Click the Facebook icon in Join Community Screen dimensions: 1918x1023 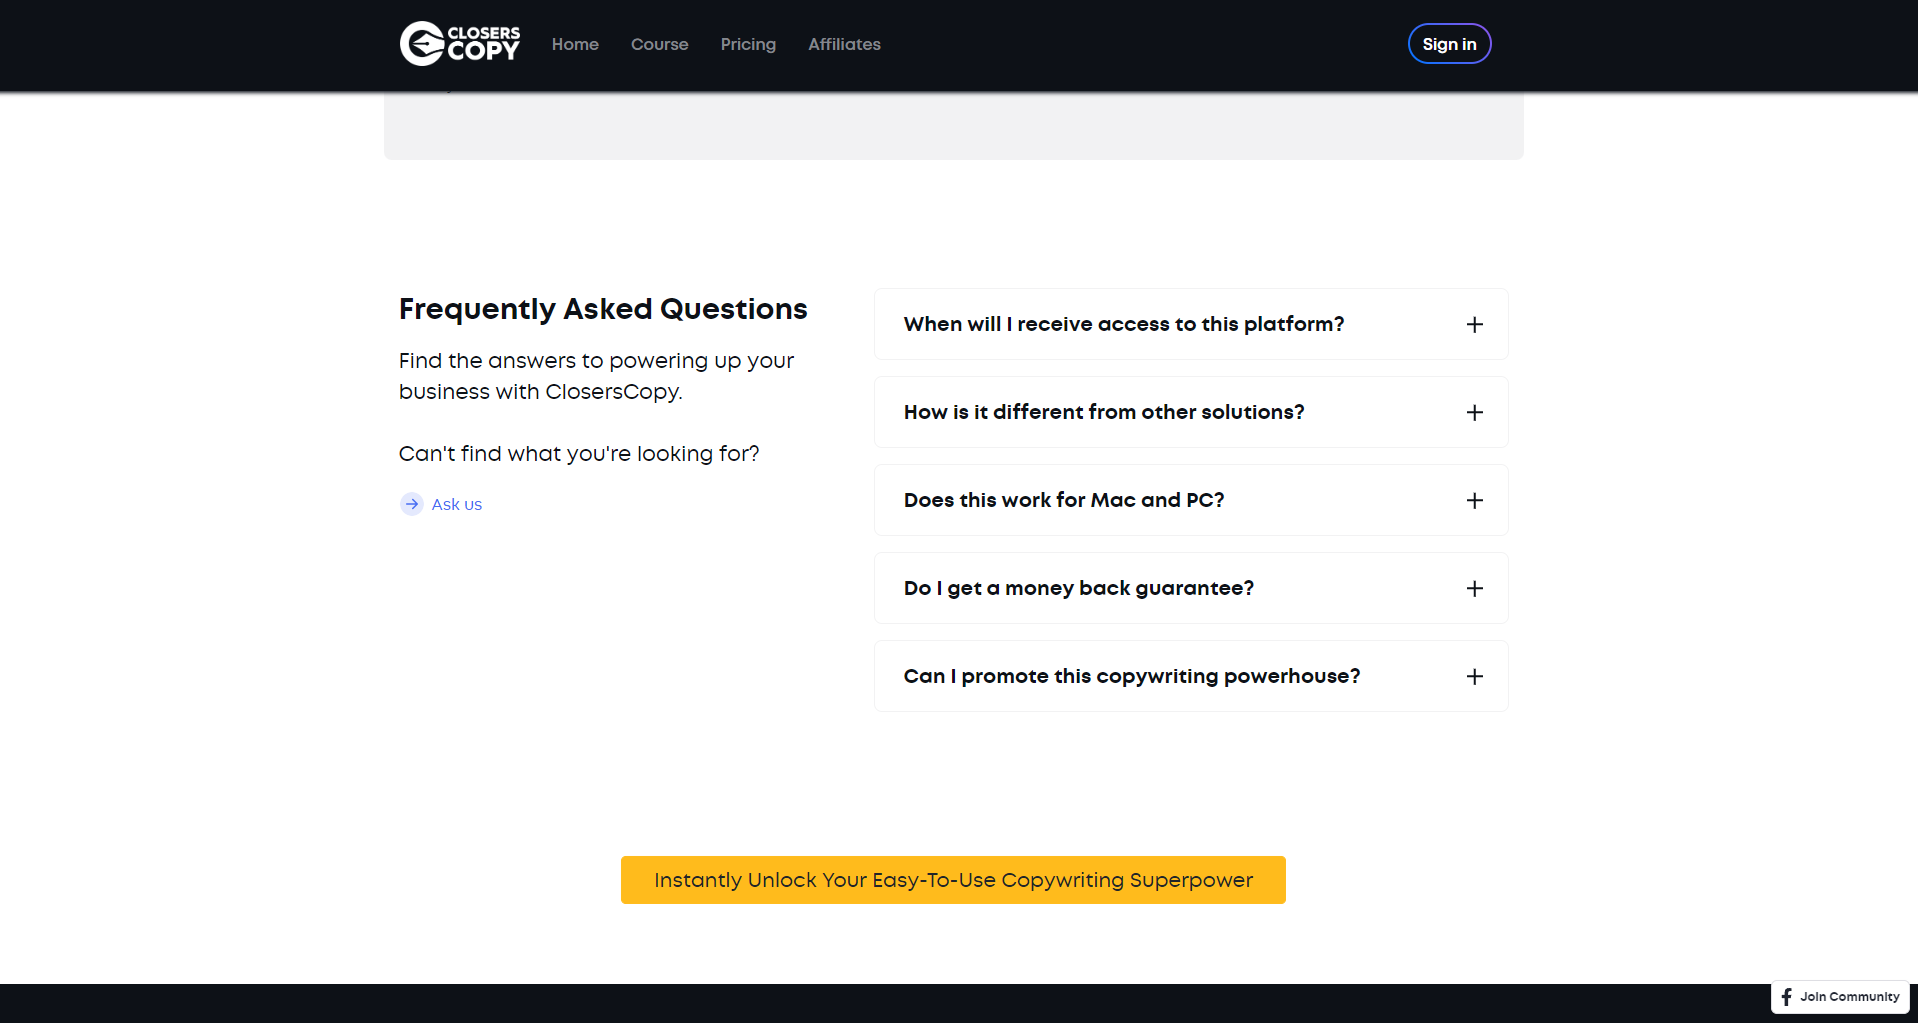coord(1787,996)
